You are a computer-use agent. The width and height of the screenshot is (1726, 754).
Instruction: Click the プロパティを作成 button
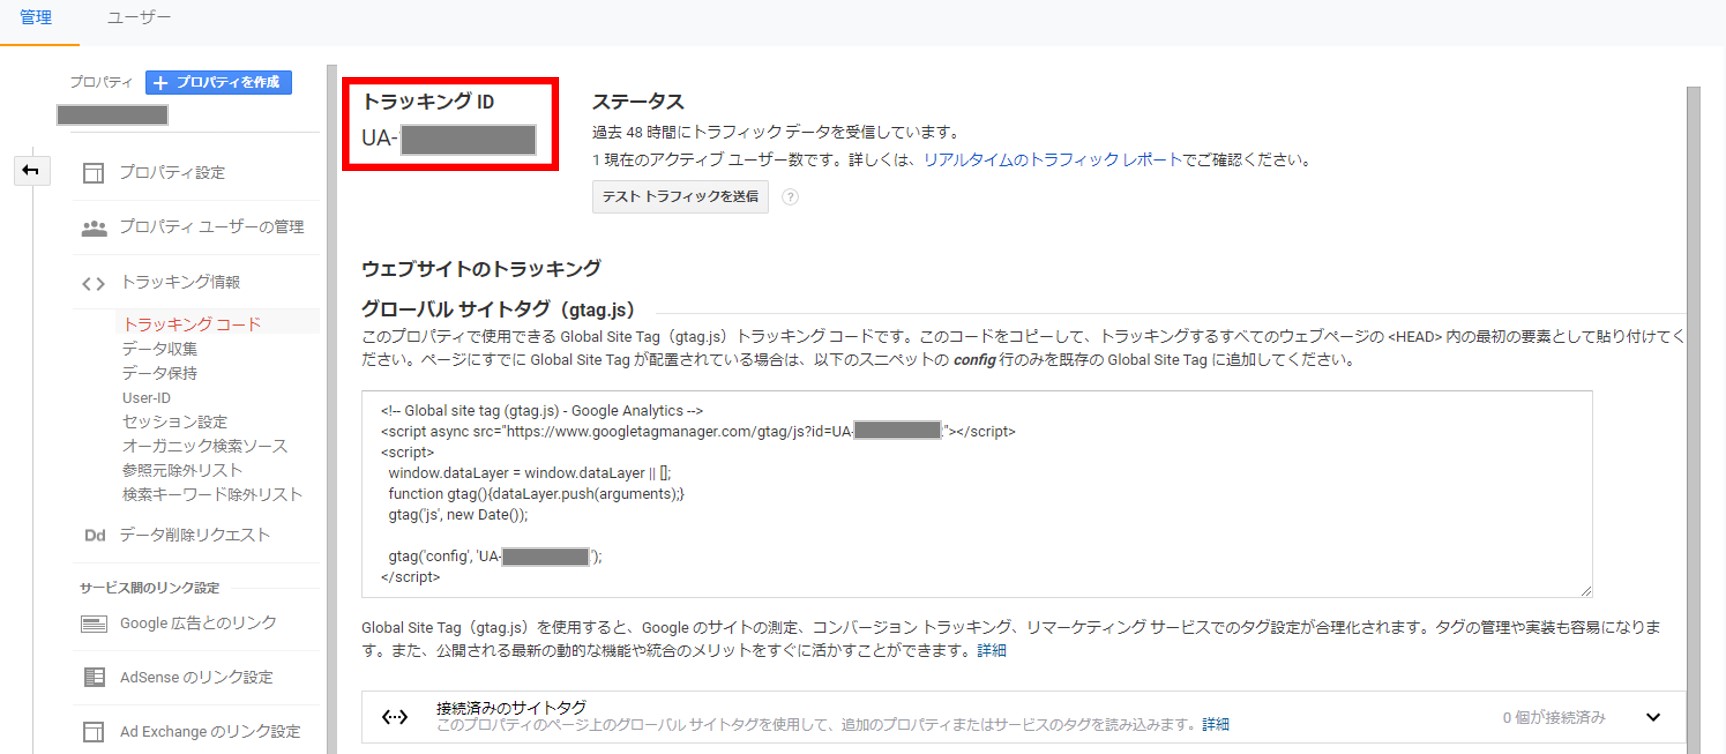(218, 82)
